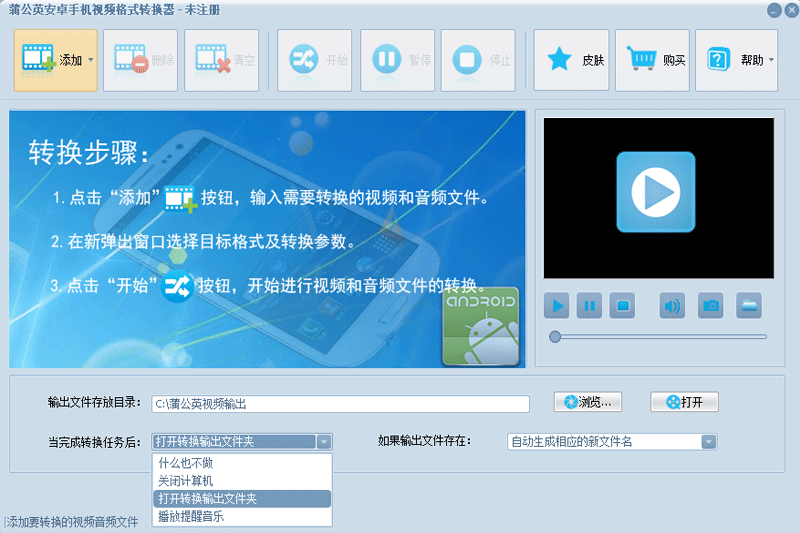Open the 皮肤 (Skin) star button
800x533 pixels.
571,60
